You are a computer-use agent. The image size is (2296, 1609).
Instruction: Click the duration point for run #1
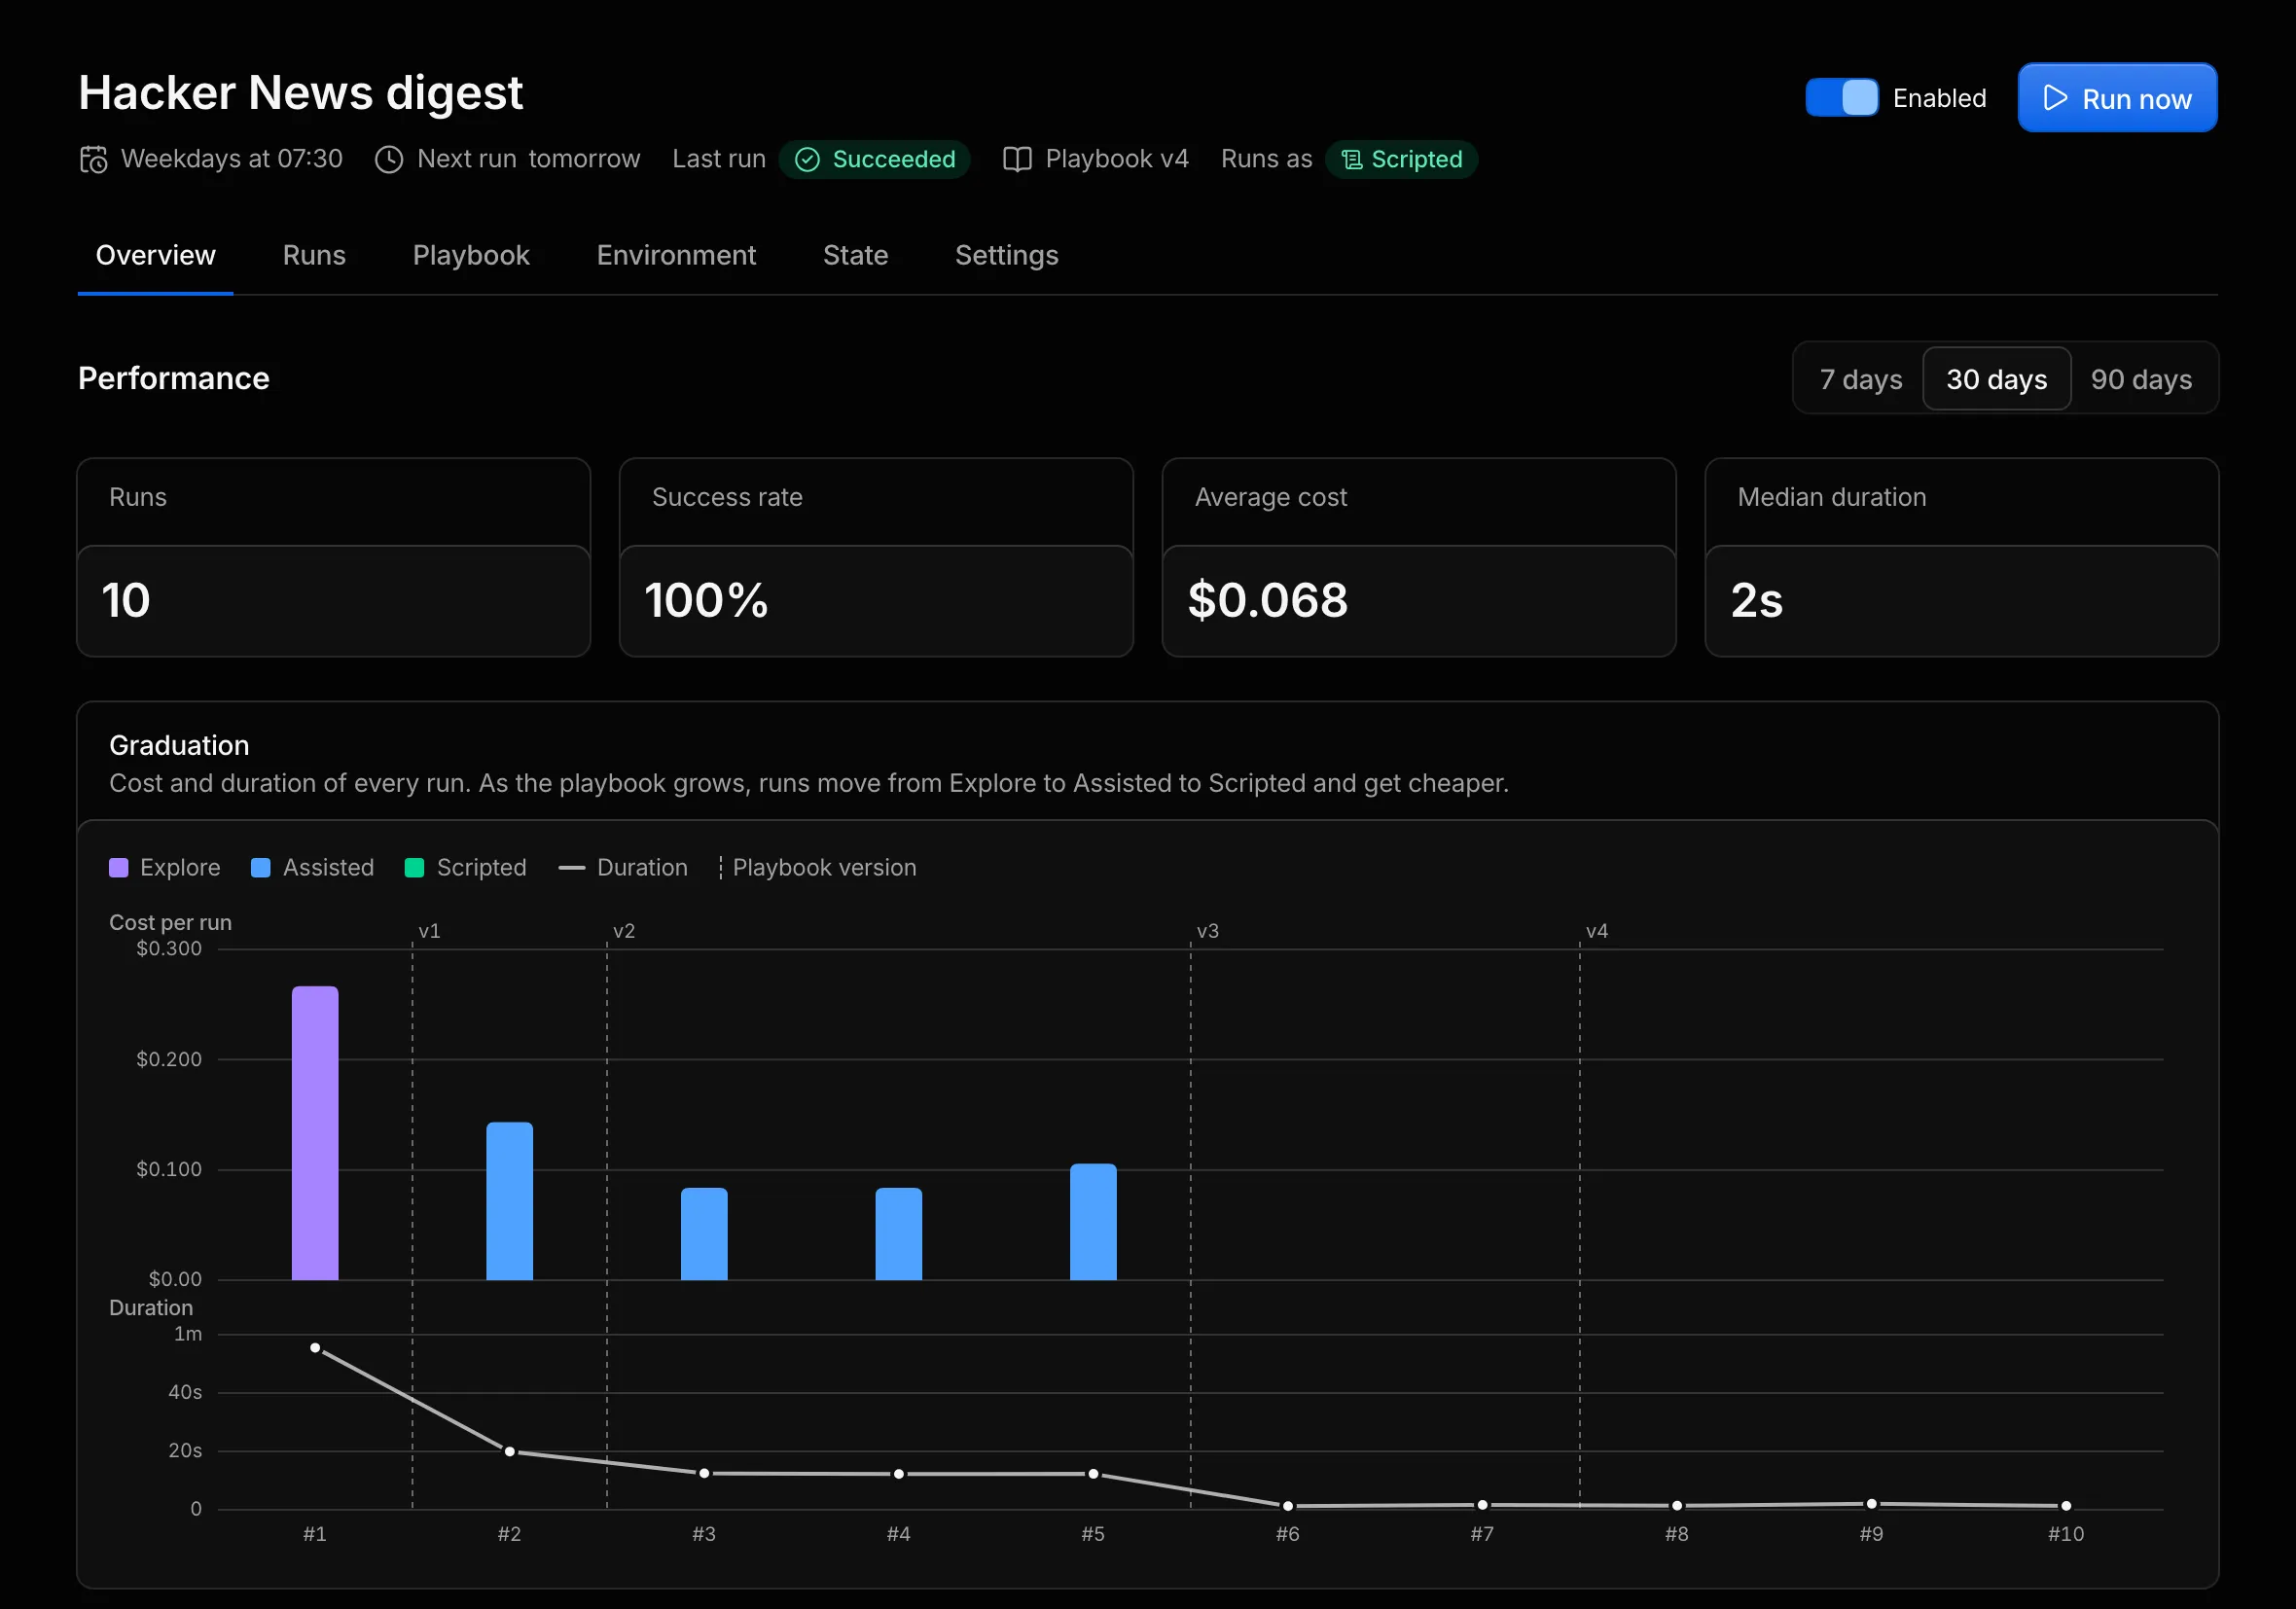315,1348
